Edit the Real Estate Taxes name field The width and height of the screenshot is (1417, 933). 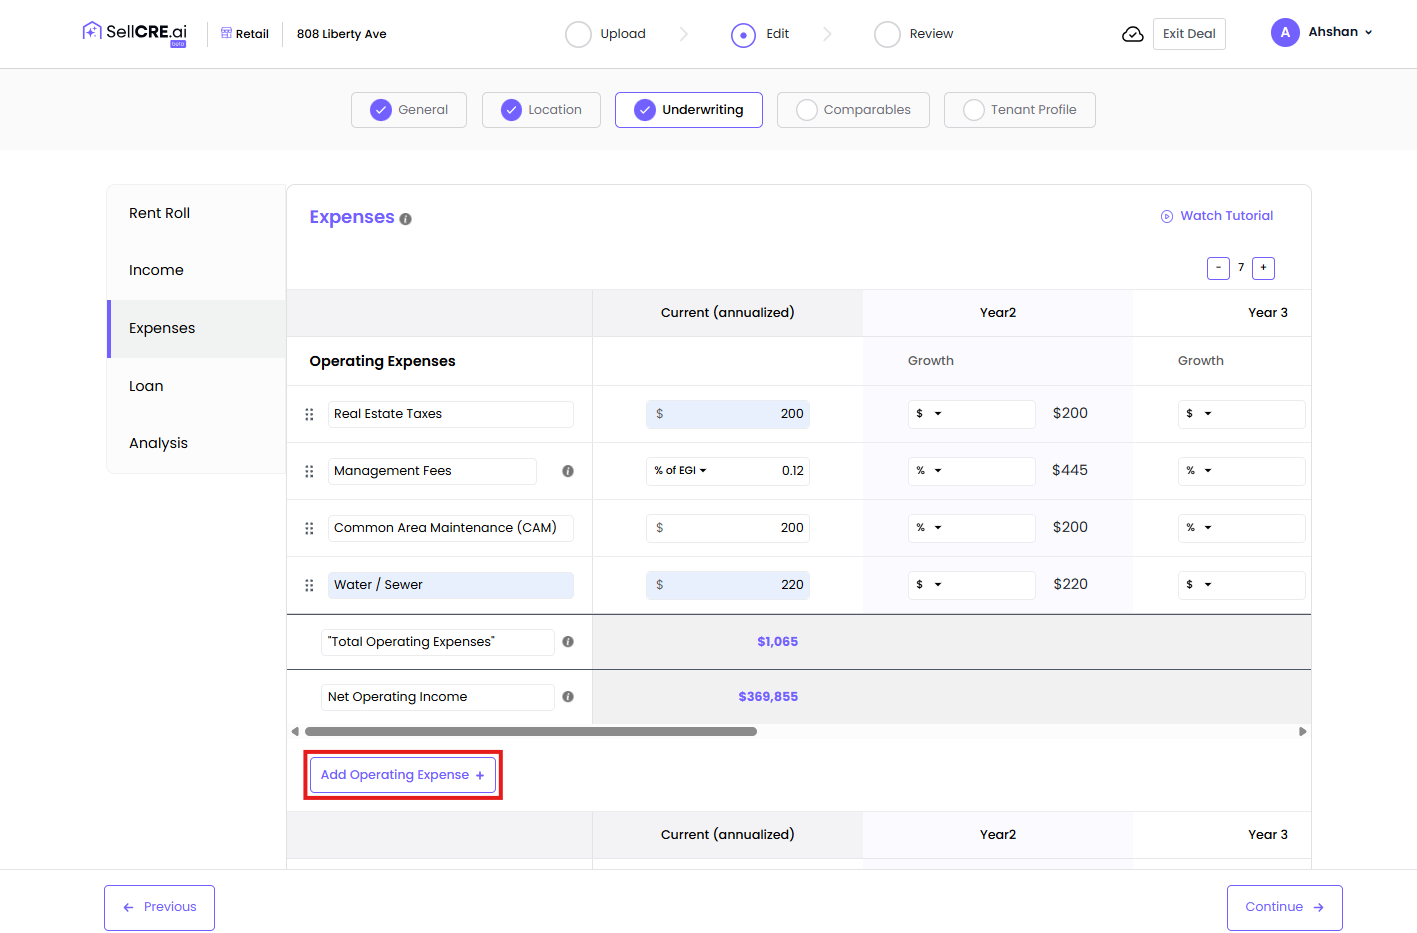[x=451, y=414]
